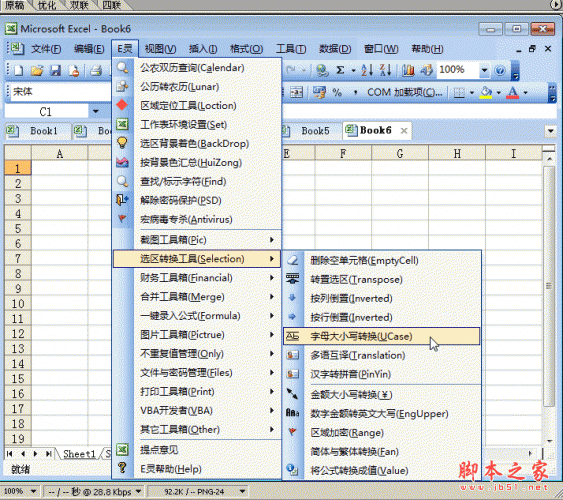Open Calendar lookup (公农双历查询)

(x=197, y=68)
